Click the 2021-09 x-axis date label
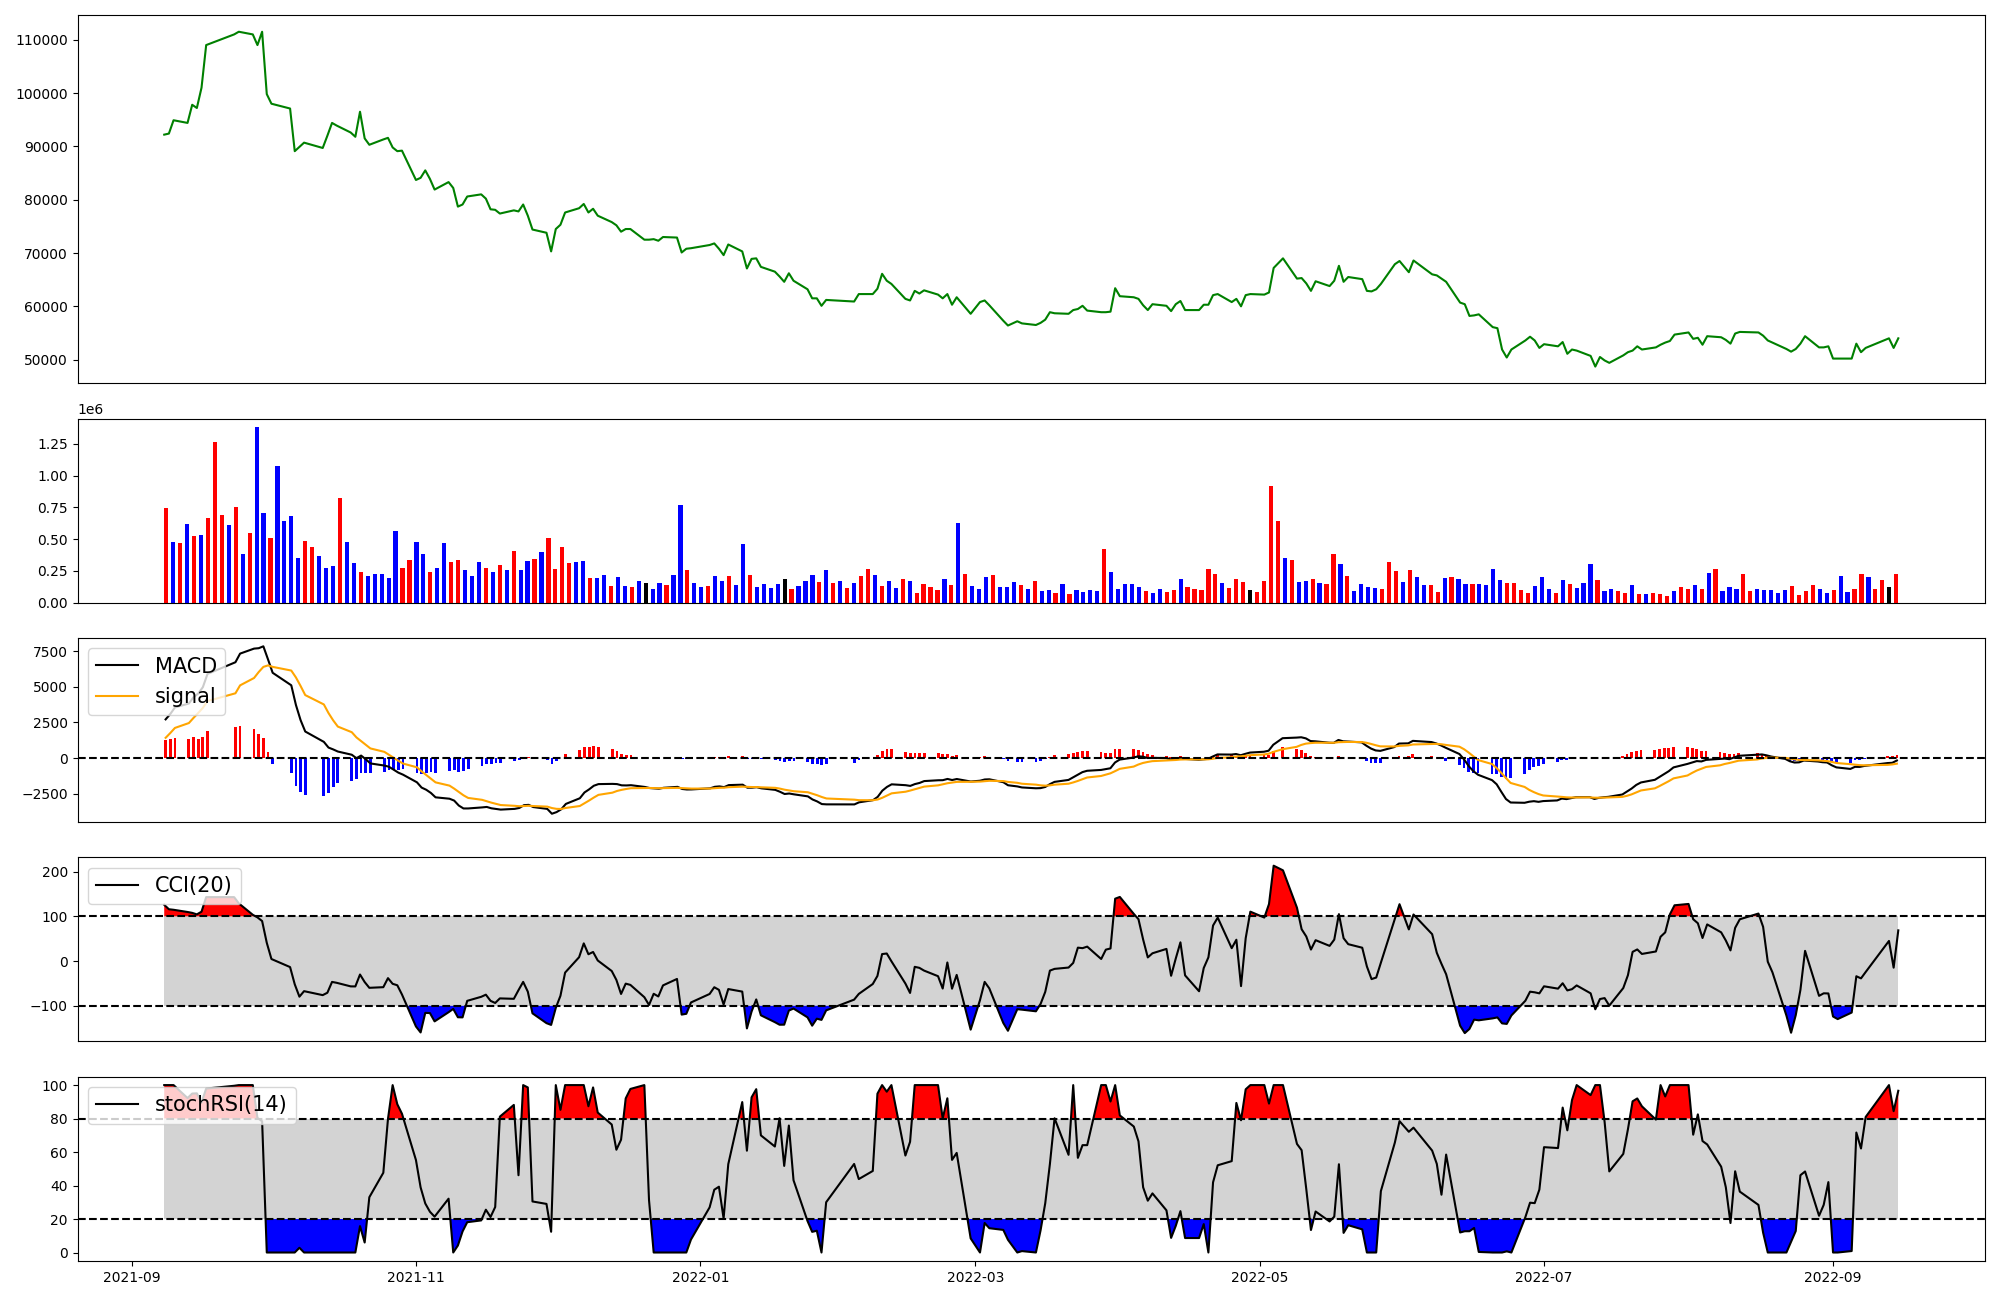 point(132,1277)
